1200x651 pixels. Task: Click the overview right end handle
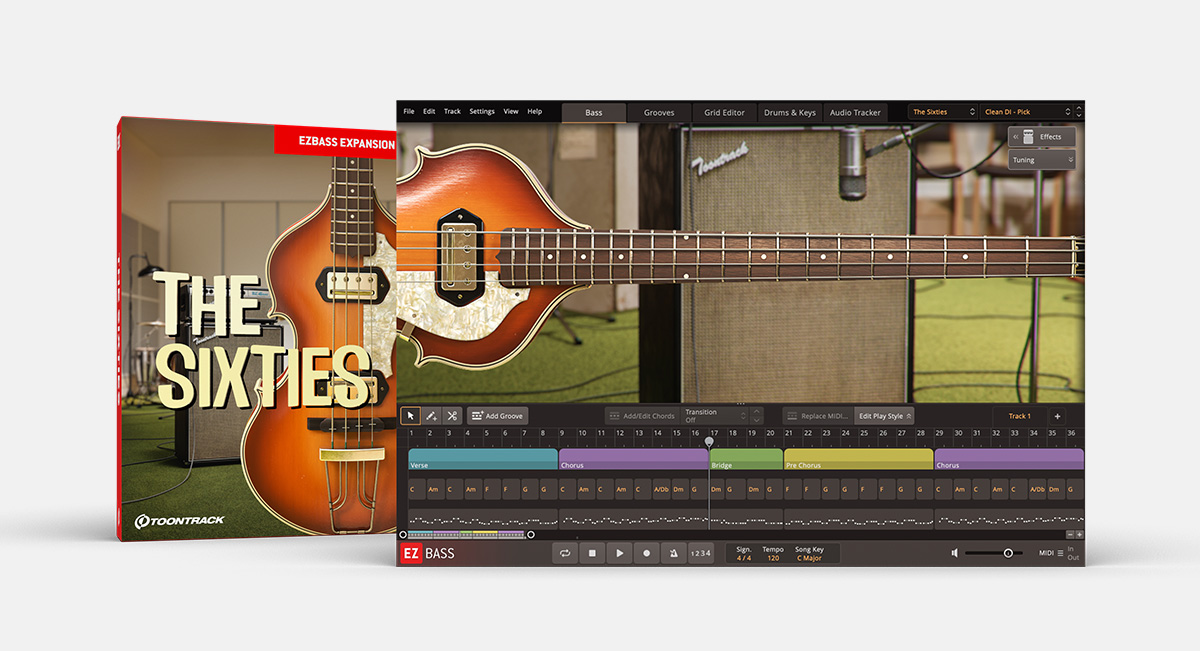point(531,534)
